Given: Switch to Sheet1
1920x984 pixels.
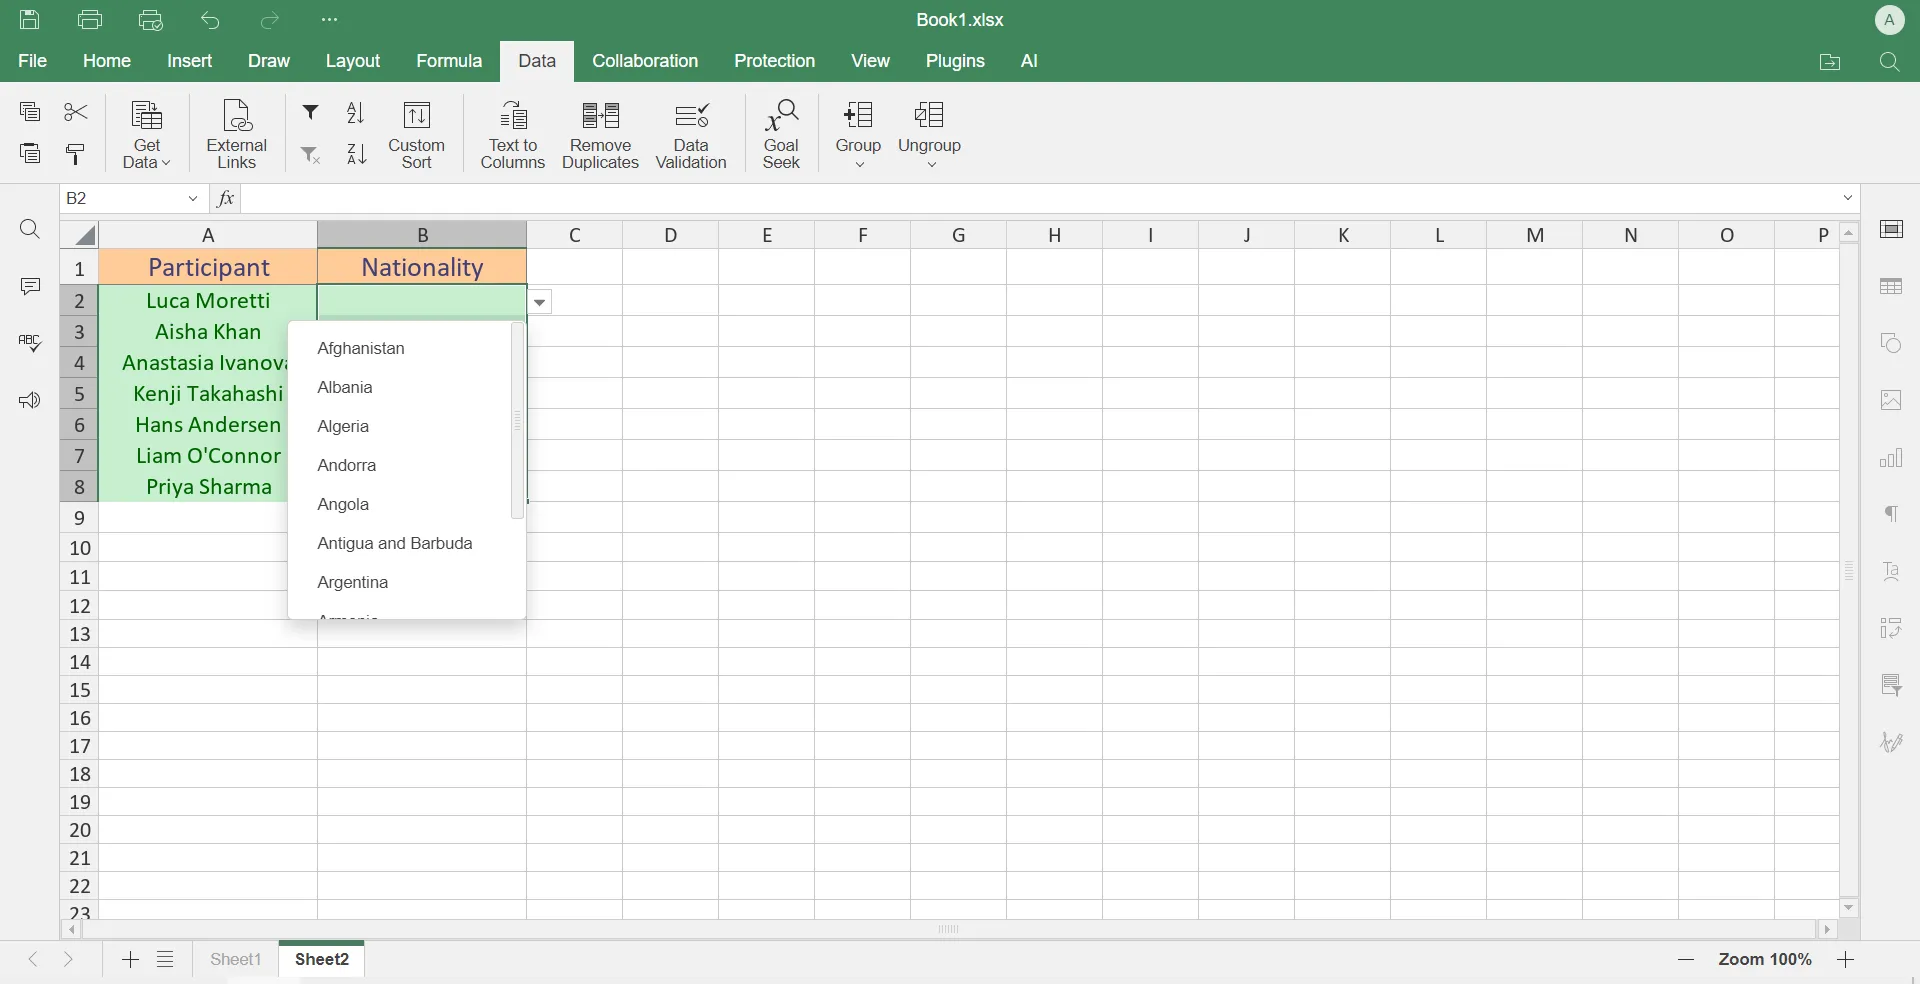Looking at the screenshot, I should pos(236,959).
